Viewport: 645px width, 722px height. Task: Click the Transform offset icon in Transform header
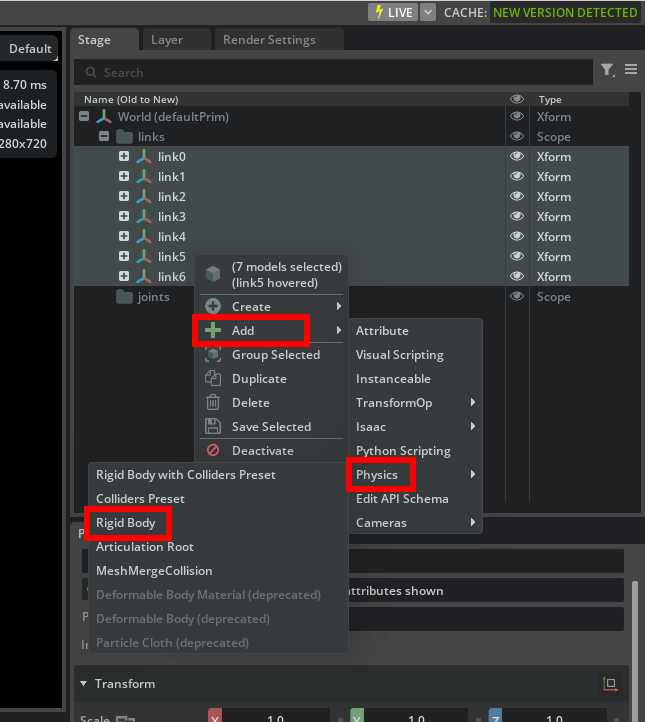point(609,684)
